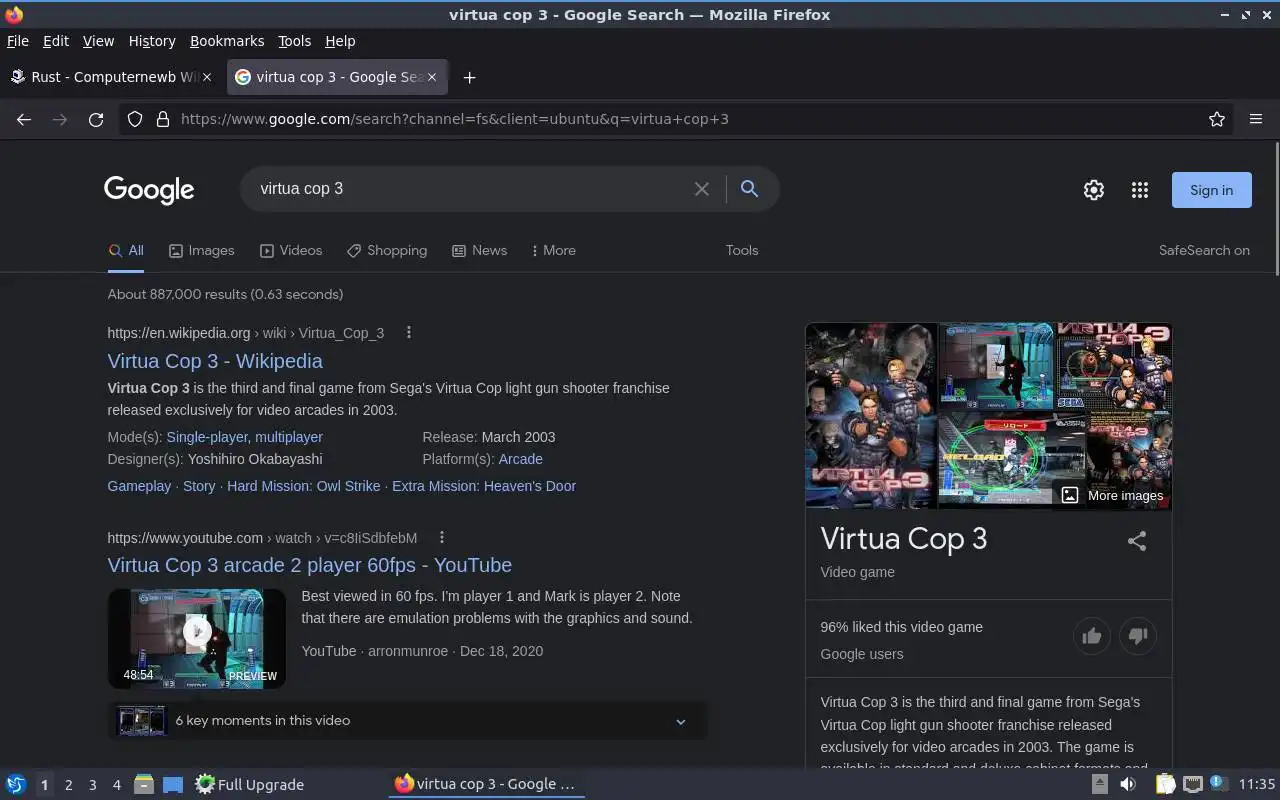Open the Virtua Cop 3 - Wikipedia link
Screen dimensions: 1280x800
point(215,361)
